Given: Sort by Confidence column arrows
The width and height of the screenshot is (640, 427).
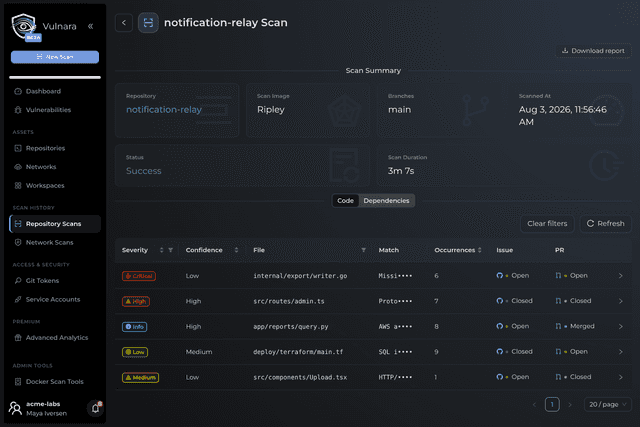Looking at the screenshot, I should pyautogui.click(x=236, y=250).
